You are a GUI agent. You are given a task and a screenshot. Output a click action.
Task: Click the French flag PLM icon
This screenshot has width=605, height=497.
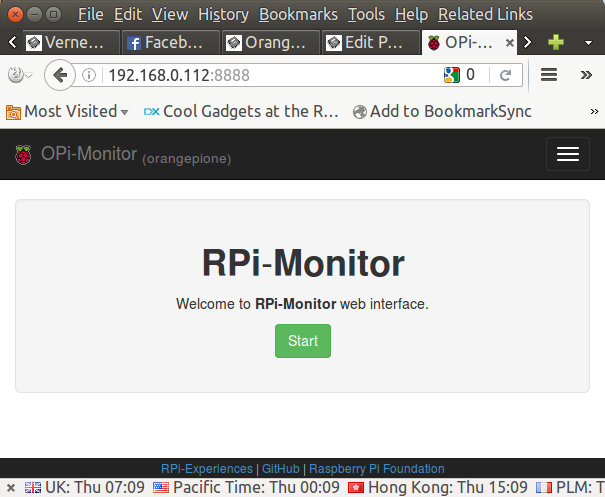pyautogui.click(x=544, y=488)
